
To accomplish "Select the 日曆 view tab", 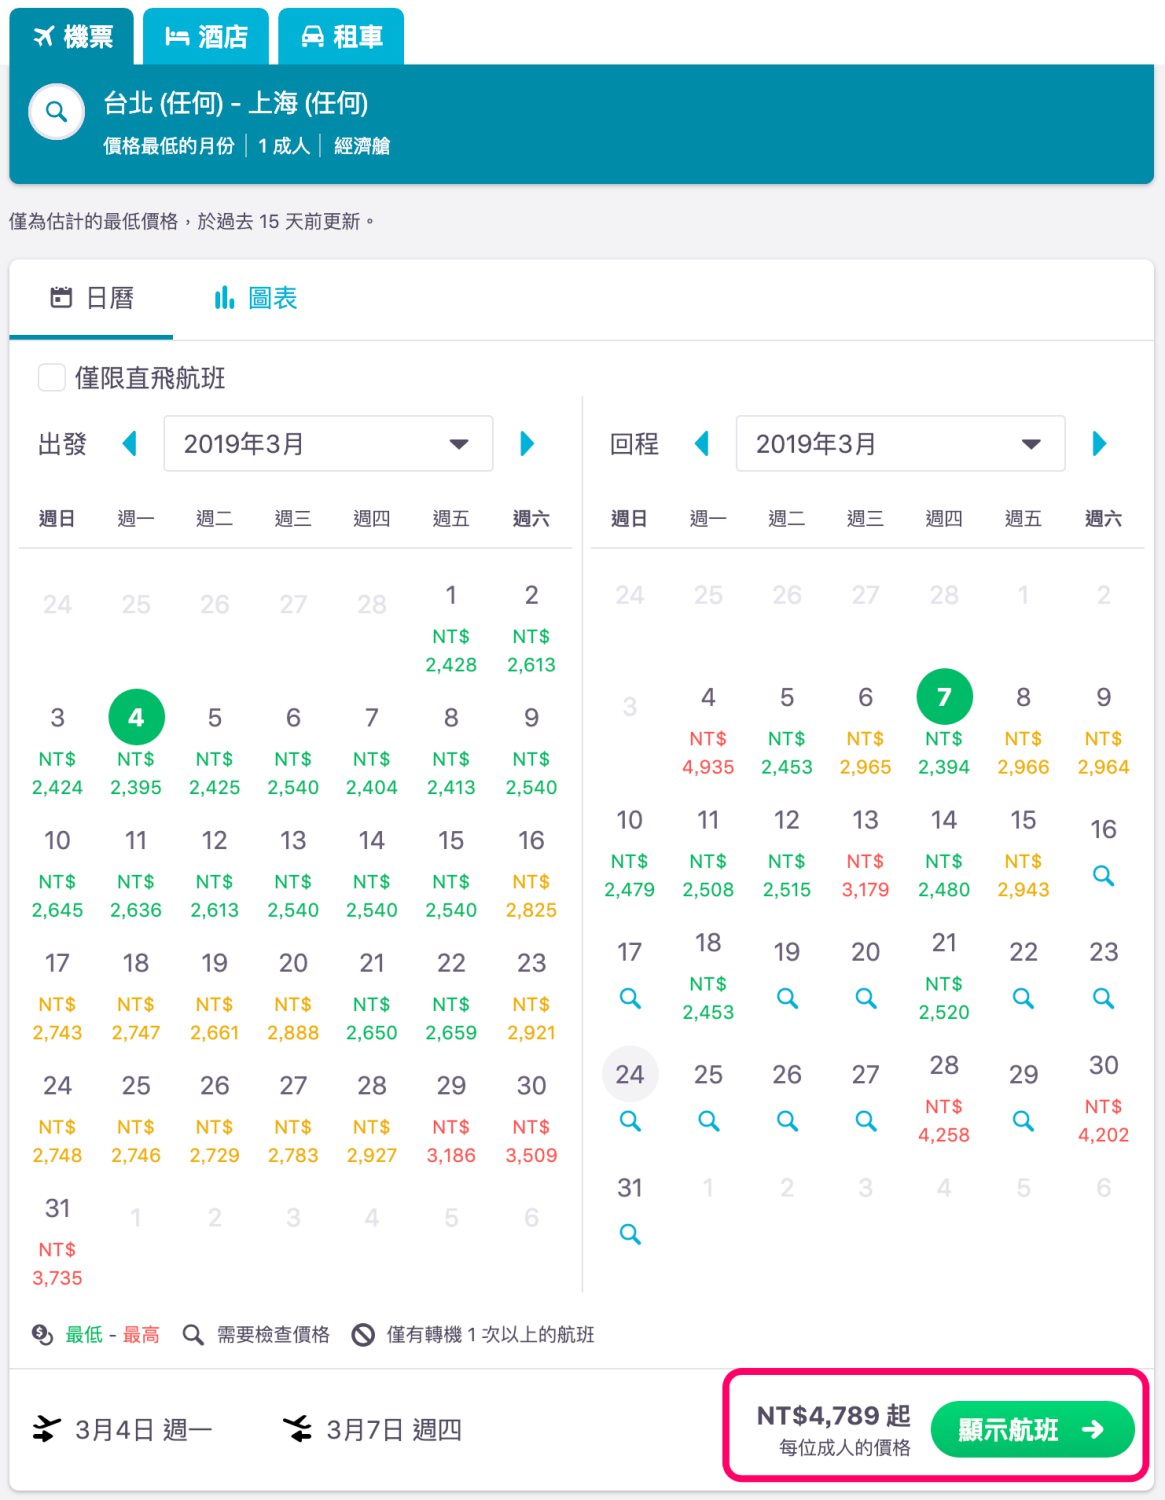I will point(91,298).
